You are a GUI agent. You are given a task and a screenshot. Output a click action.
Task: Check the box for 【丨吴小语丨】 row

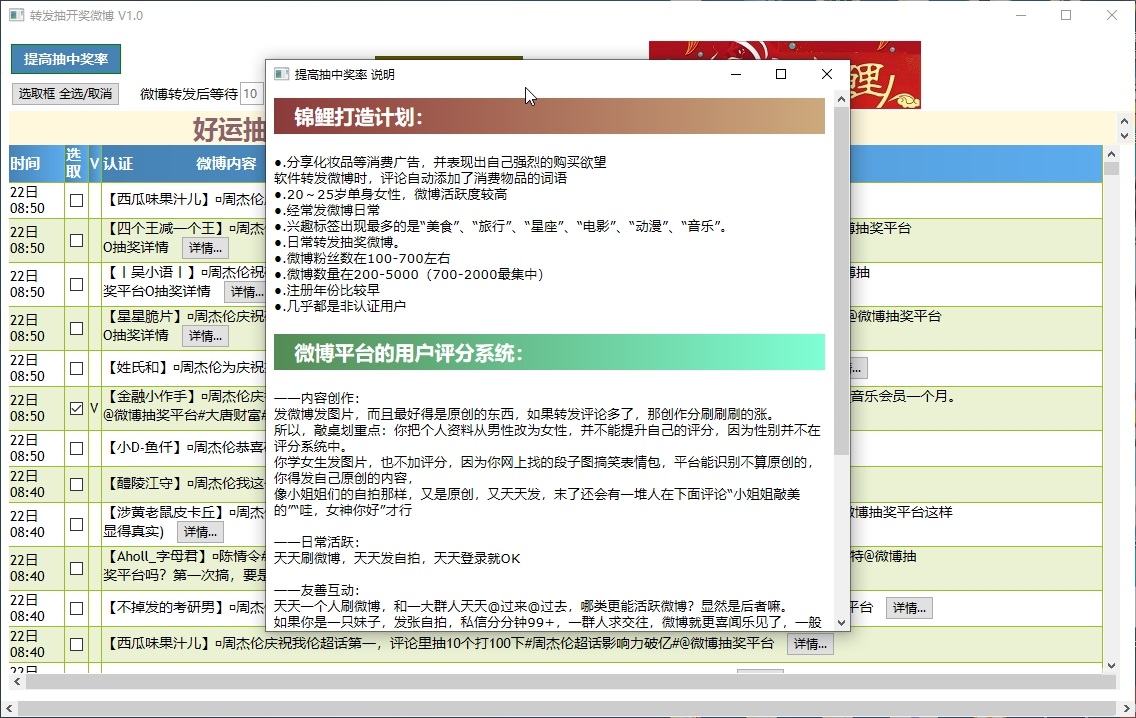pos(76,284)
